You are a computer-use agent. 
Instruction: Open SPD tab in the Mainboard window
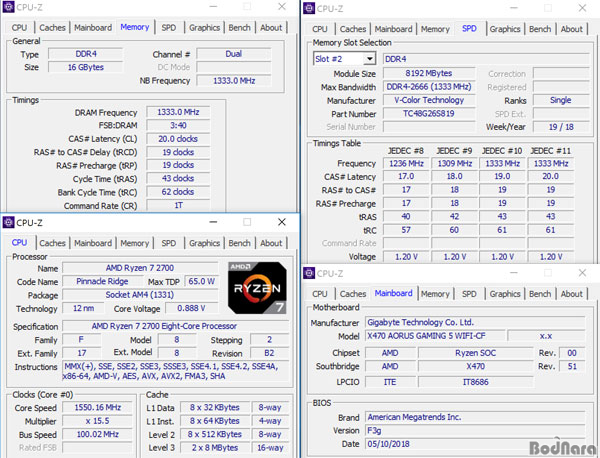(x=469, y=294)
